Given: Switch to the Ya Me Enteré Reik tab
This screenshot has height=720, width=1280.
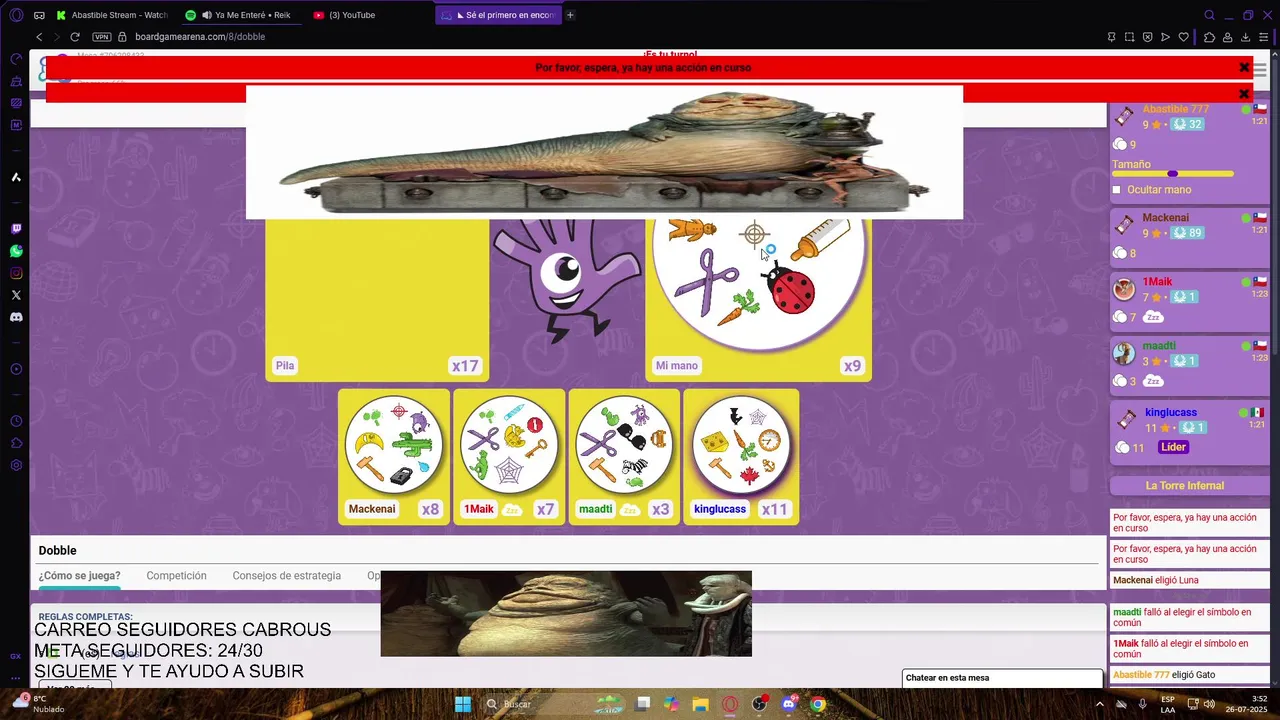Looking at the screenshot, I should click(242, 15).
